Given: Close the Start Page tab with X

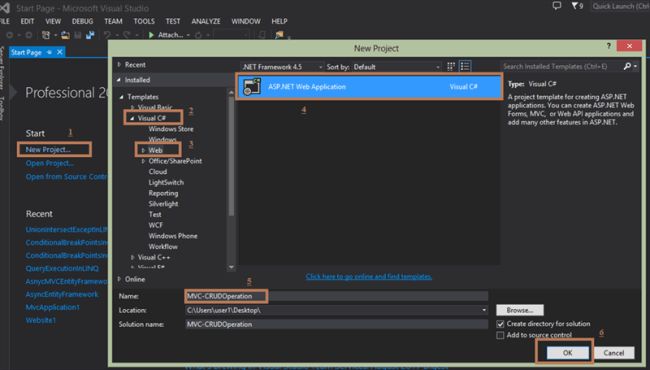Looking at the screenshot, I should tap(60, 52).
